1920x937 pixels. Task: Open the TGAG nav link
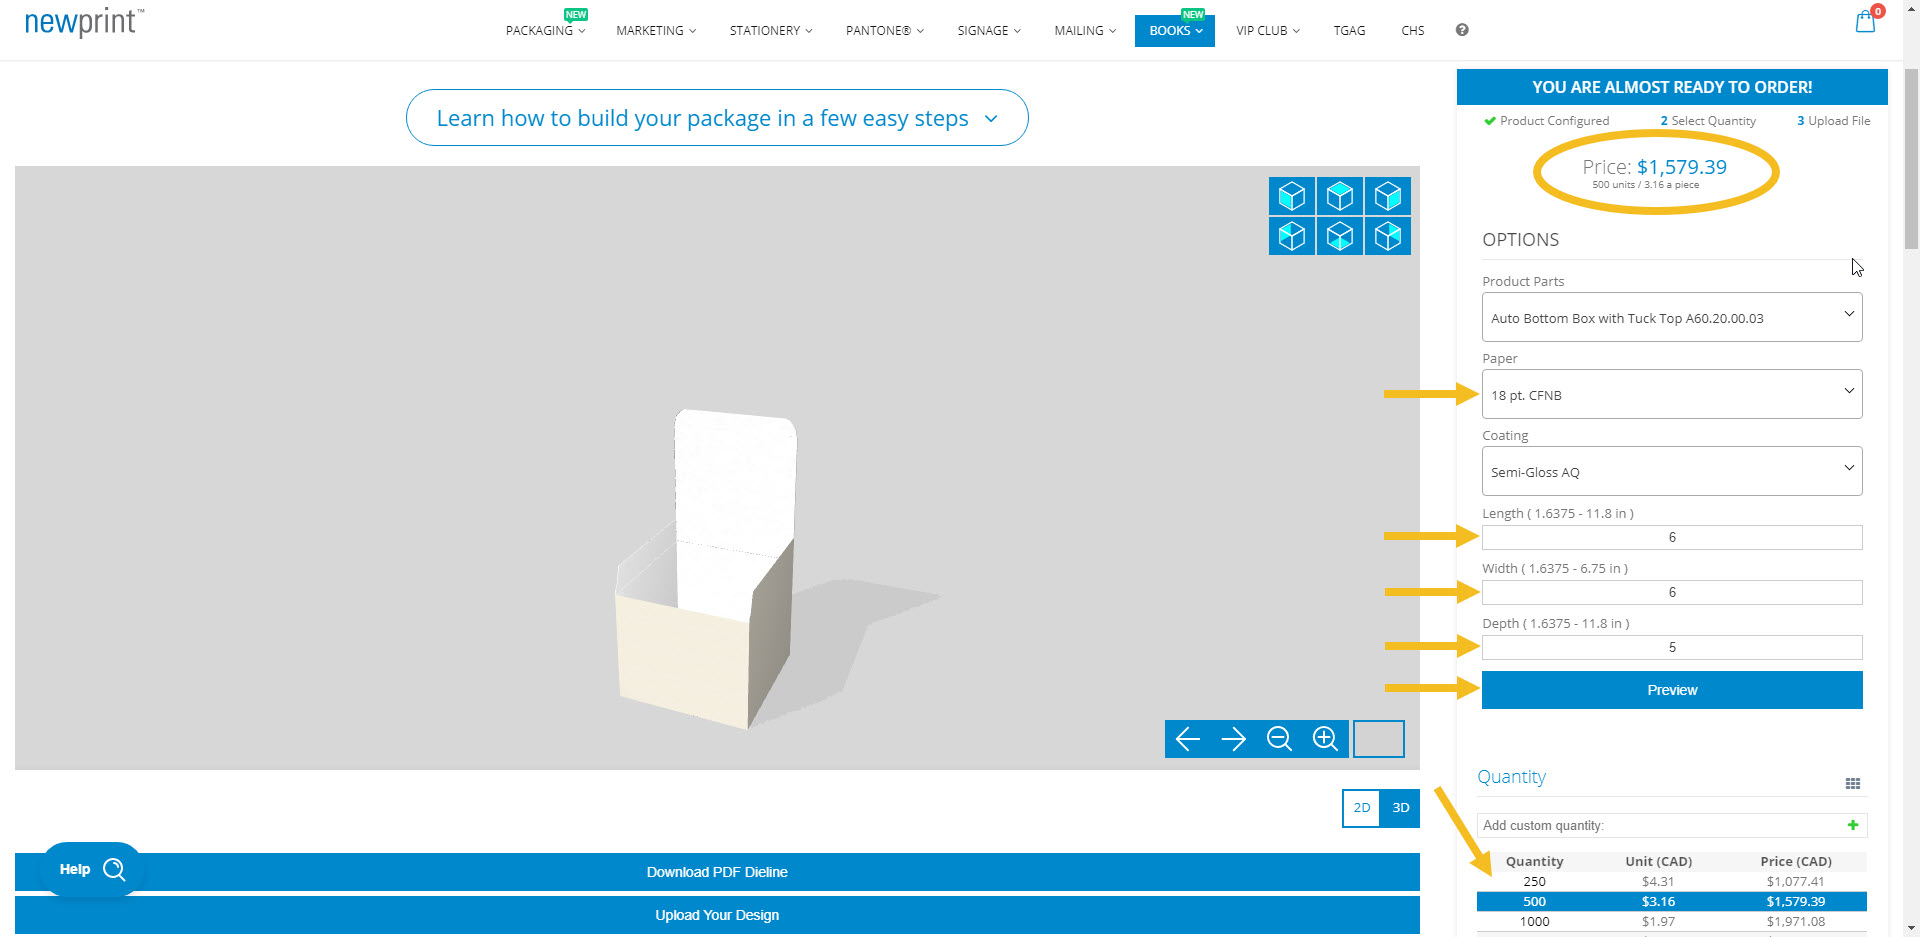(x=1349, y=30)
